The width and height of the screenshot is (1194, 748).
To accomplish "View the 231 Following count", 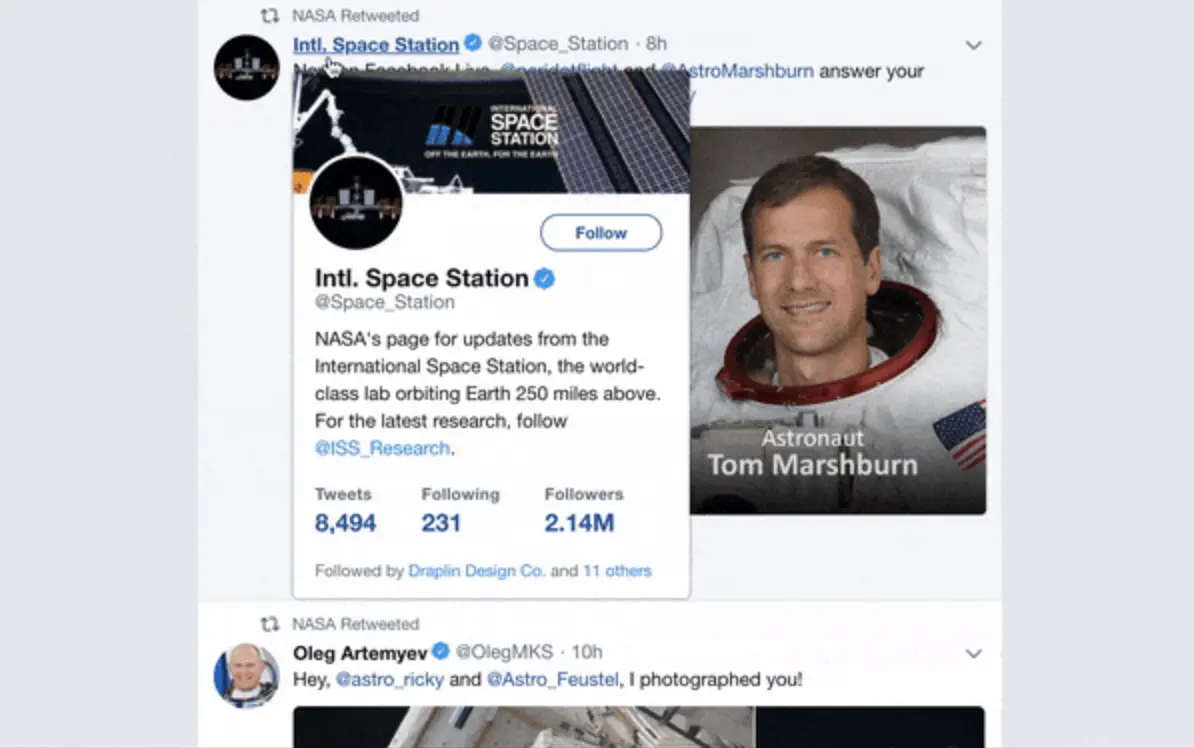I will pyautogui.click(x=442, y=523).
